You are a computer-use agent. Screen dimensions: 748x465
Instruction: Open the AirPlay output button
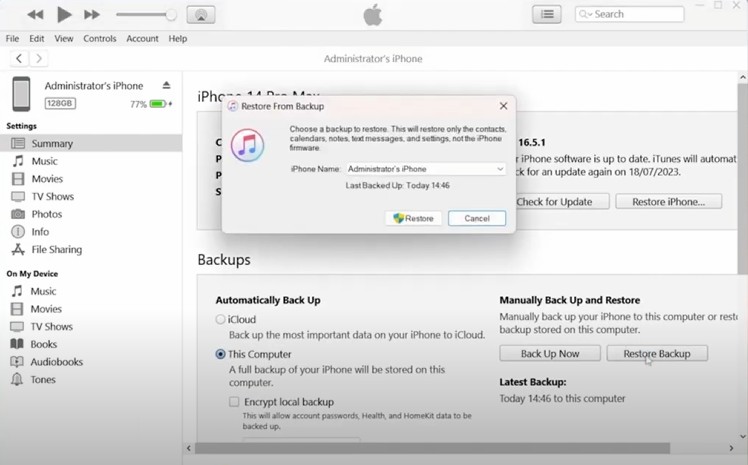(x=201, y=15)
